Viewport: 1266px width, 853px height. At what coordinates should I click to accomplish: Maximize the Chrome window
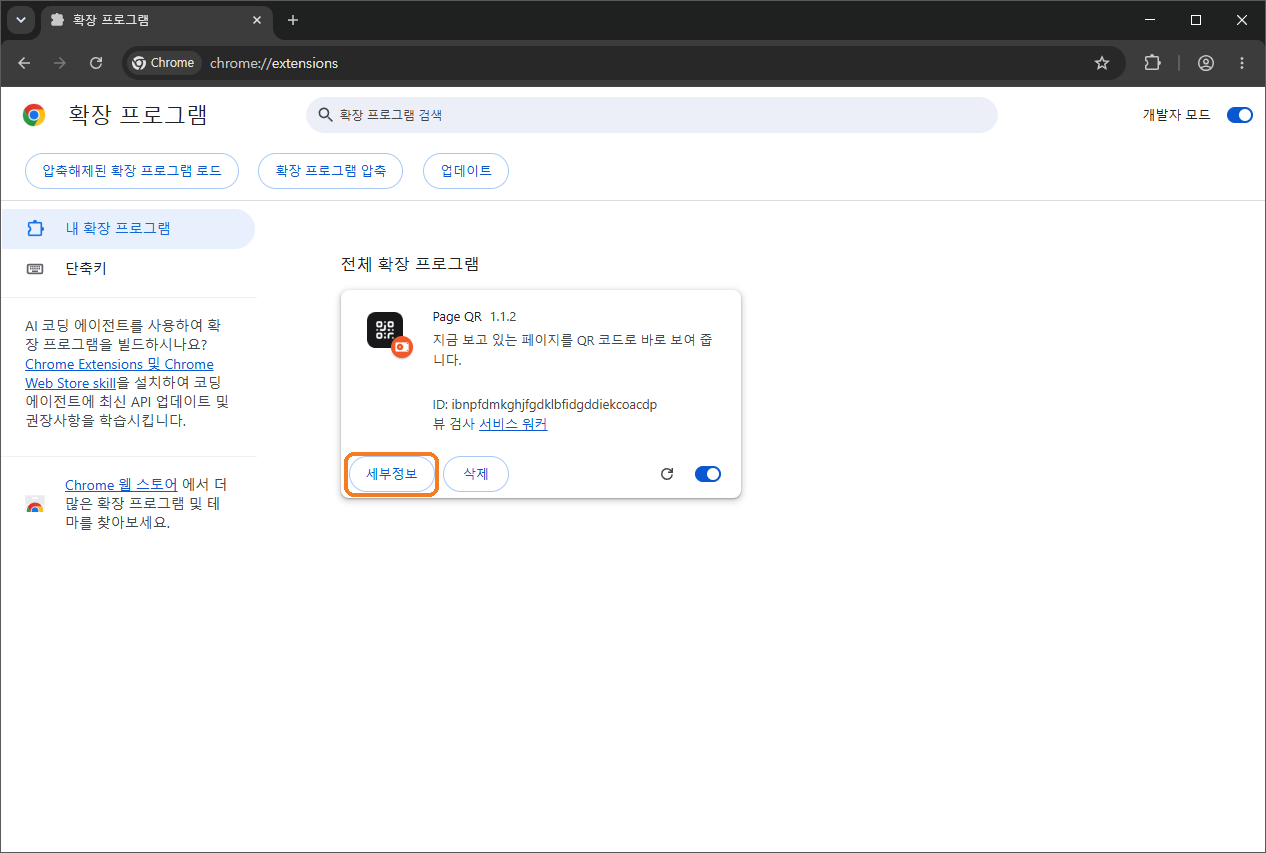1196,20
